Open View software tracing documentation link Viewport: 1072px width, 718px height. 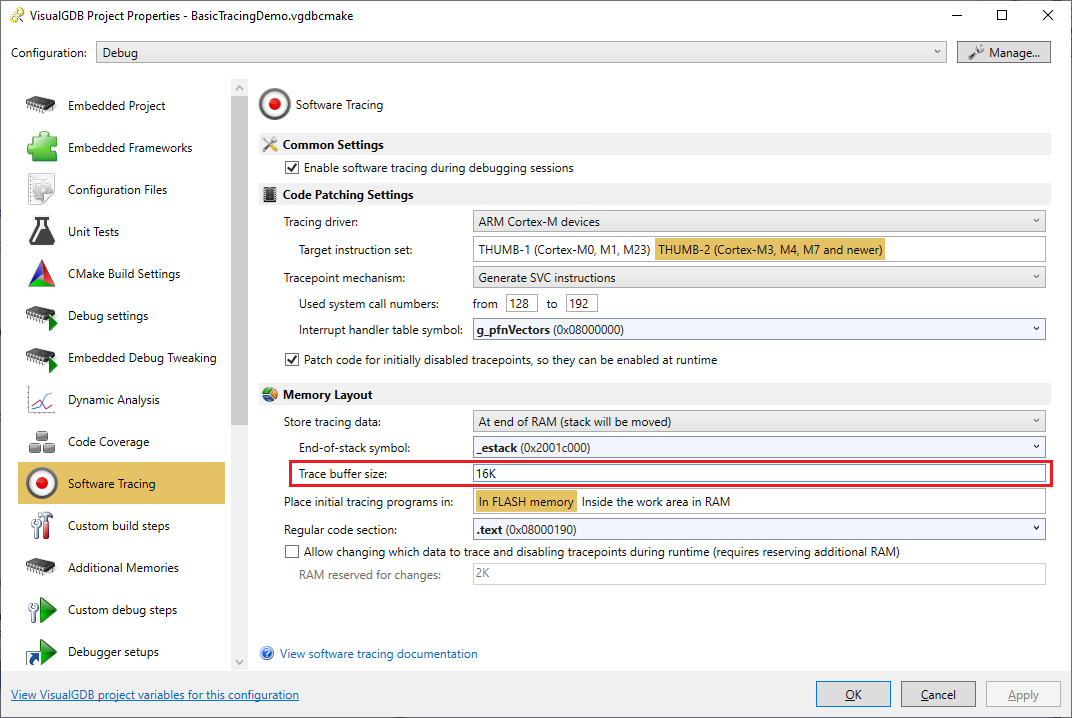click(378, 654)
